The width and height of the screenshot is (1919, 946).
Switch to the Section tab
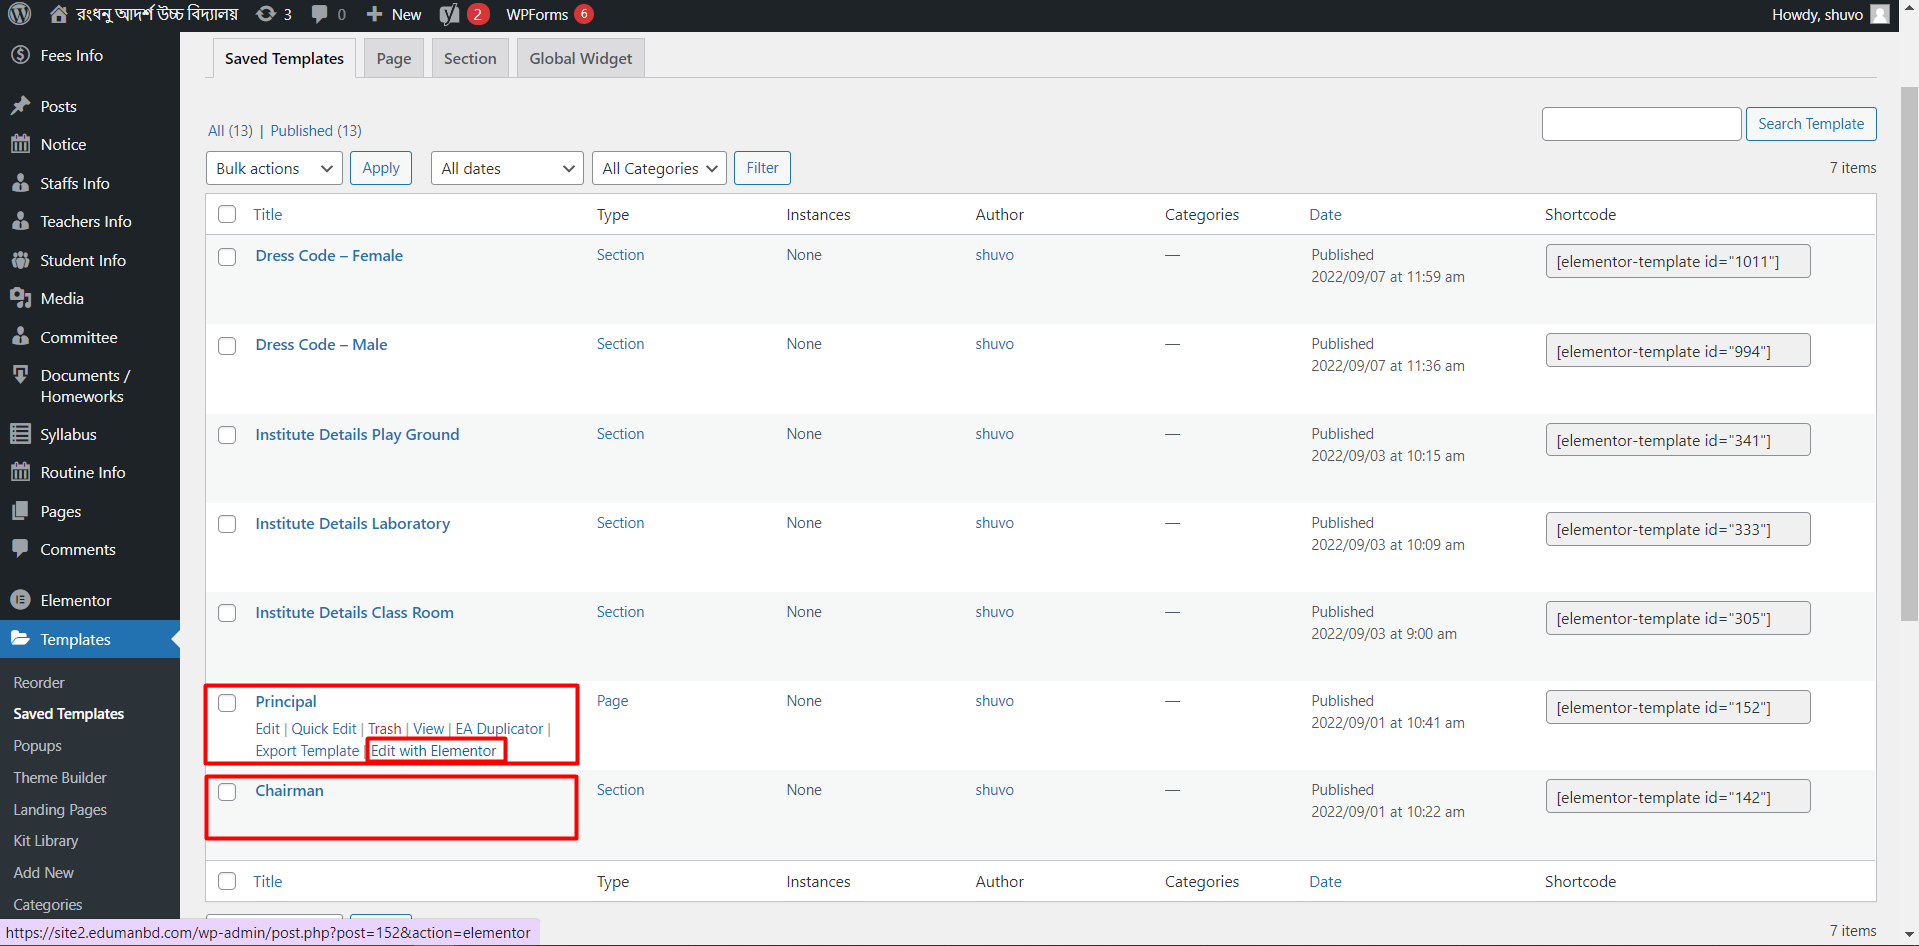click(470, 58)
